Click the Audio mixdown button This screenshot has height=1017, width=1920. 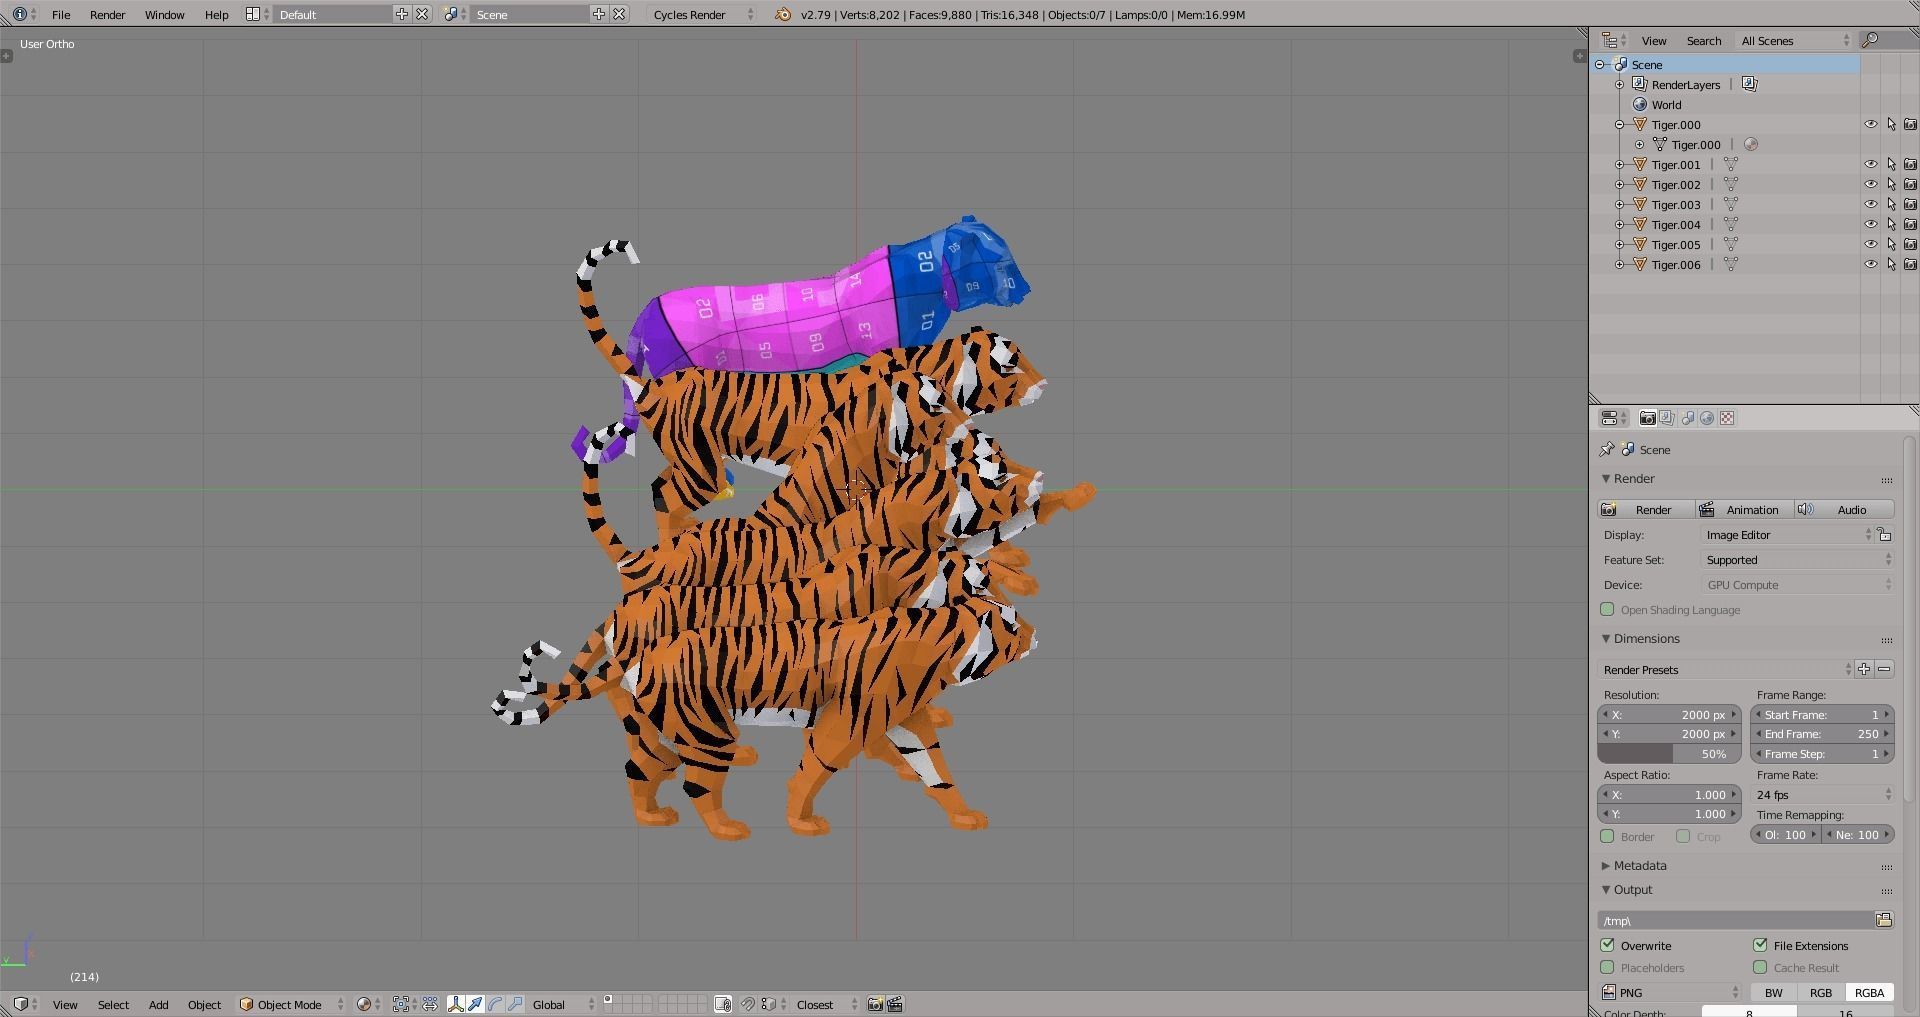(1844, 509)
